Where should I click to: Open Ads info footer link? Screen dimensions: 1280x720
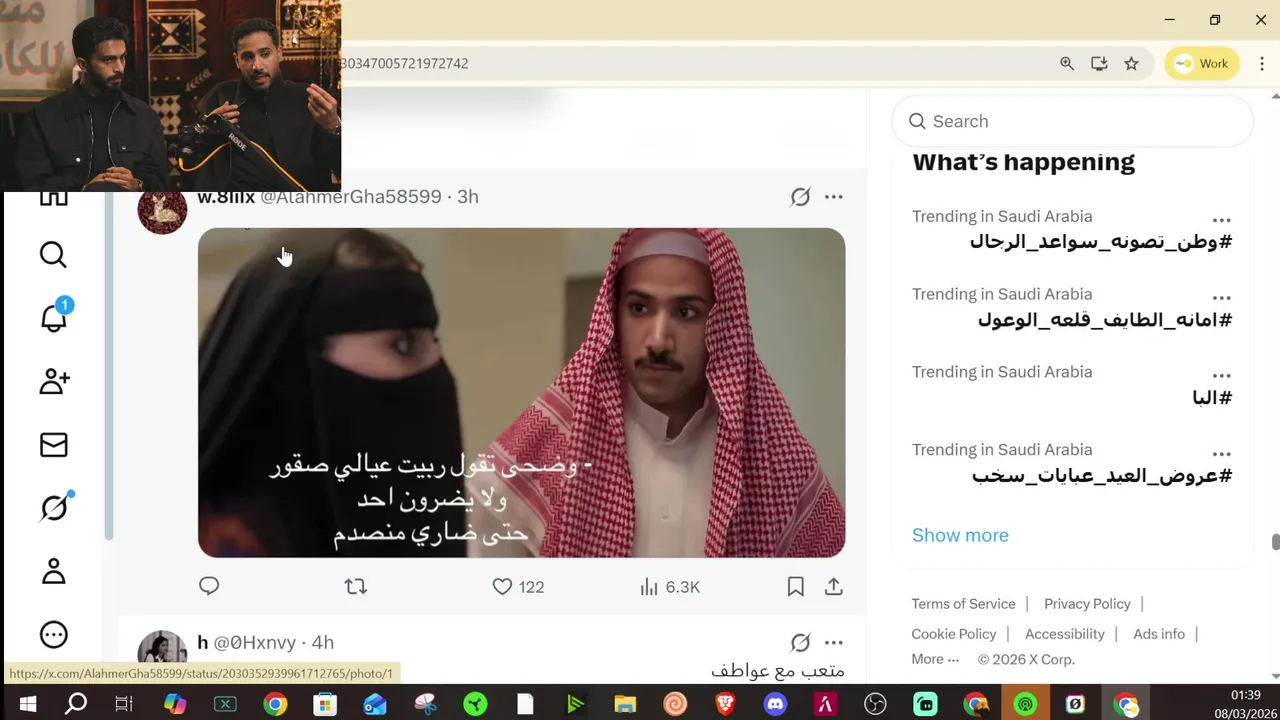[1159, 634]
